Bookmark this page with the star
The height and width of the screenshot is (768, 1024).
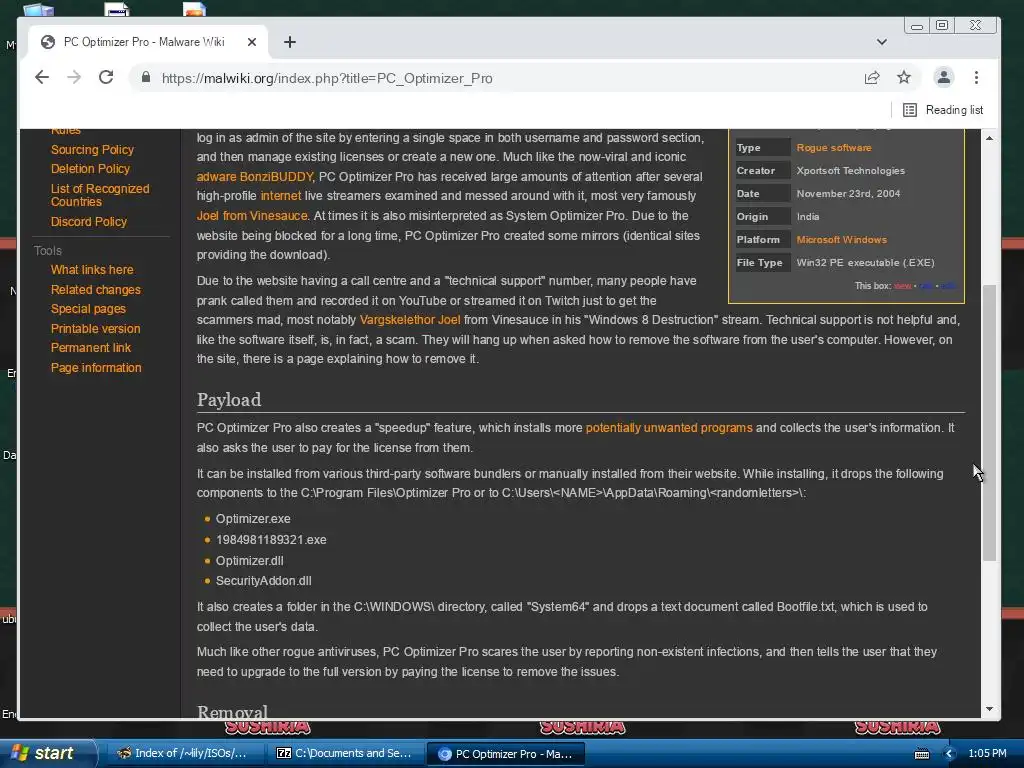click(x=904, y=78)
